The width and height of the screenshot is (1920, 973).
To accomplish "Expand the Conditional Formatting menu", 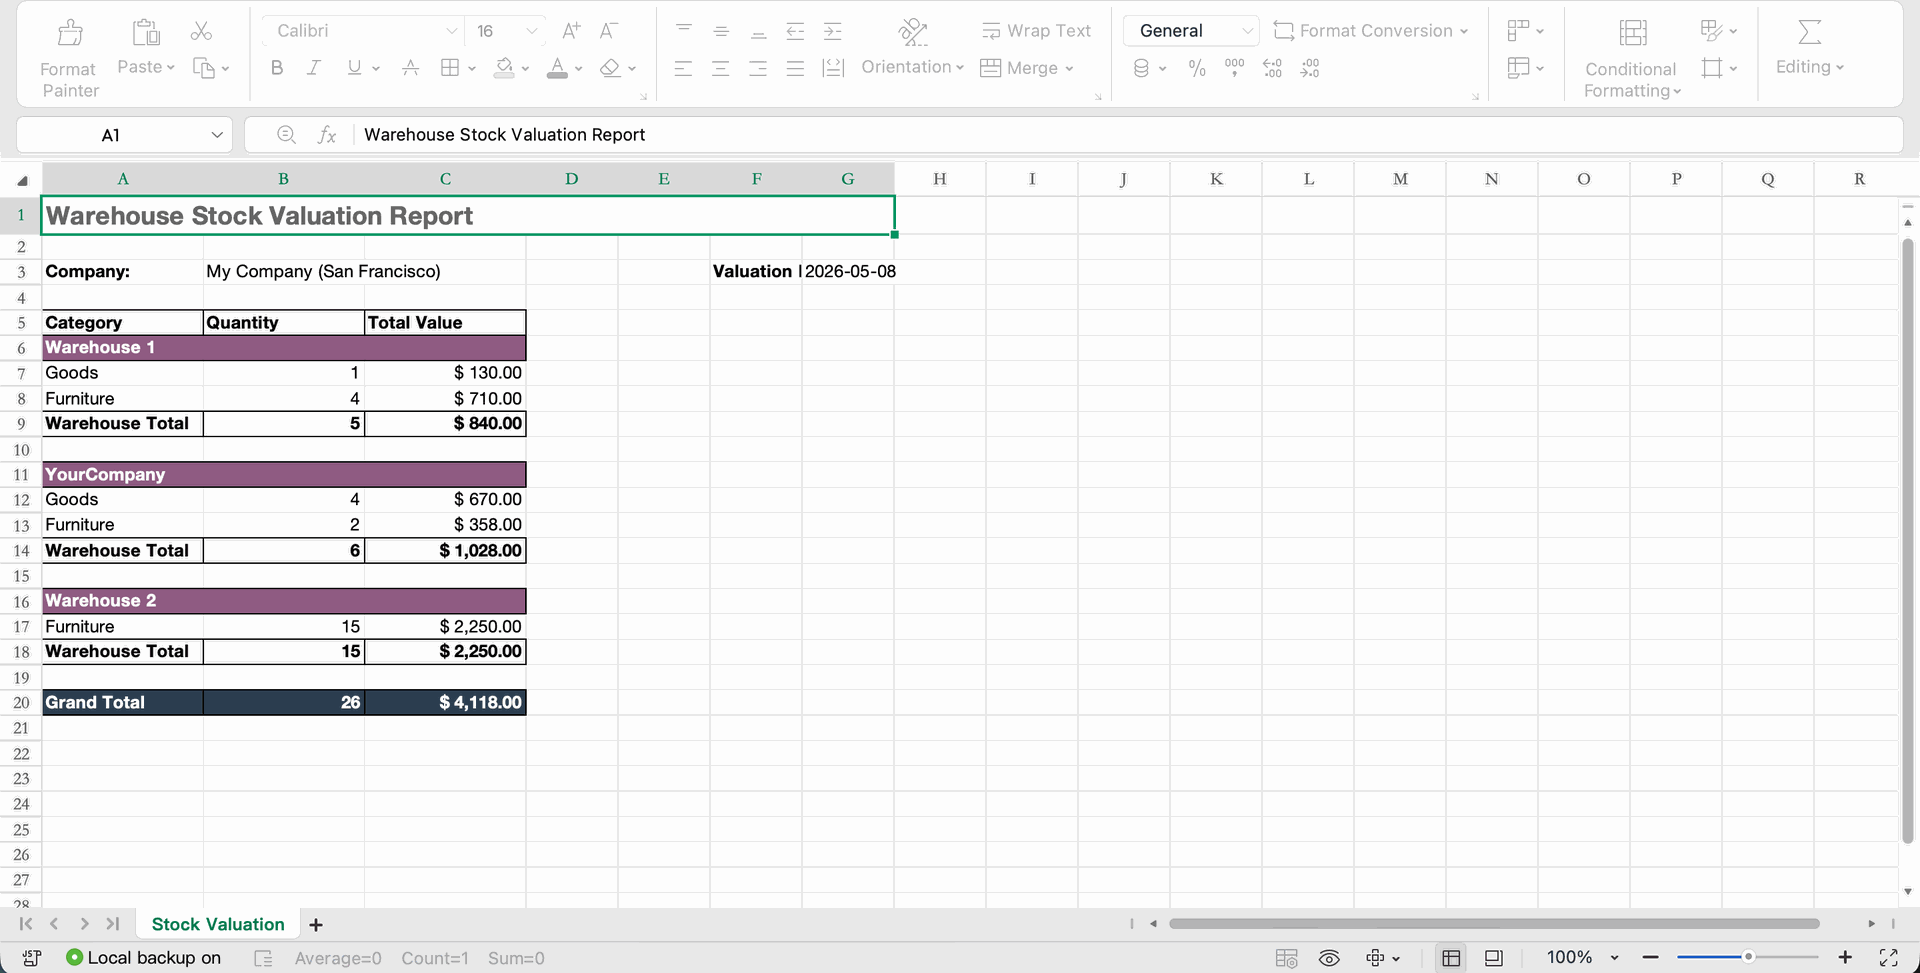I will click(x=1632, y=80).
